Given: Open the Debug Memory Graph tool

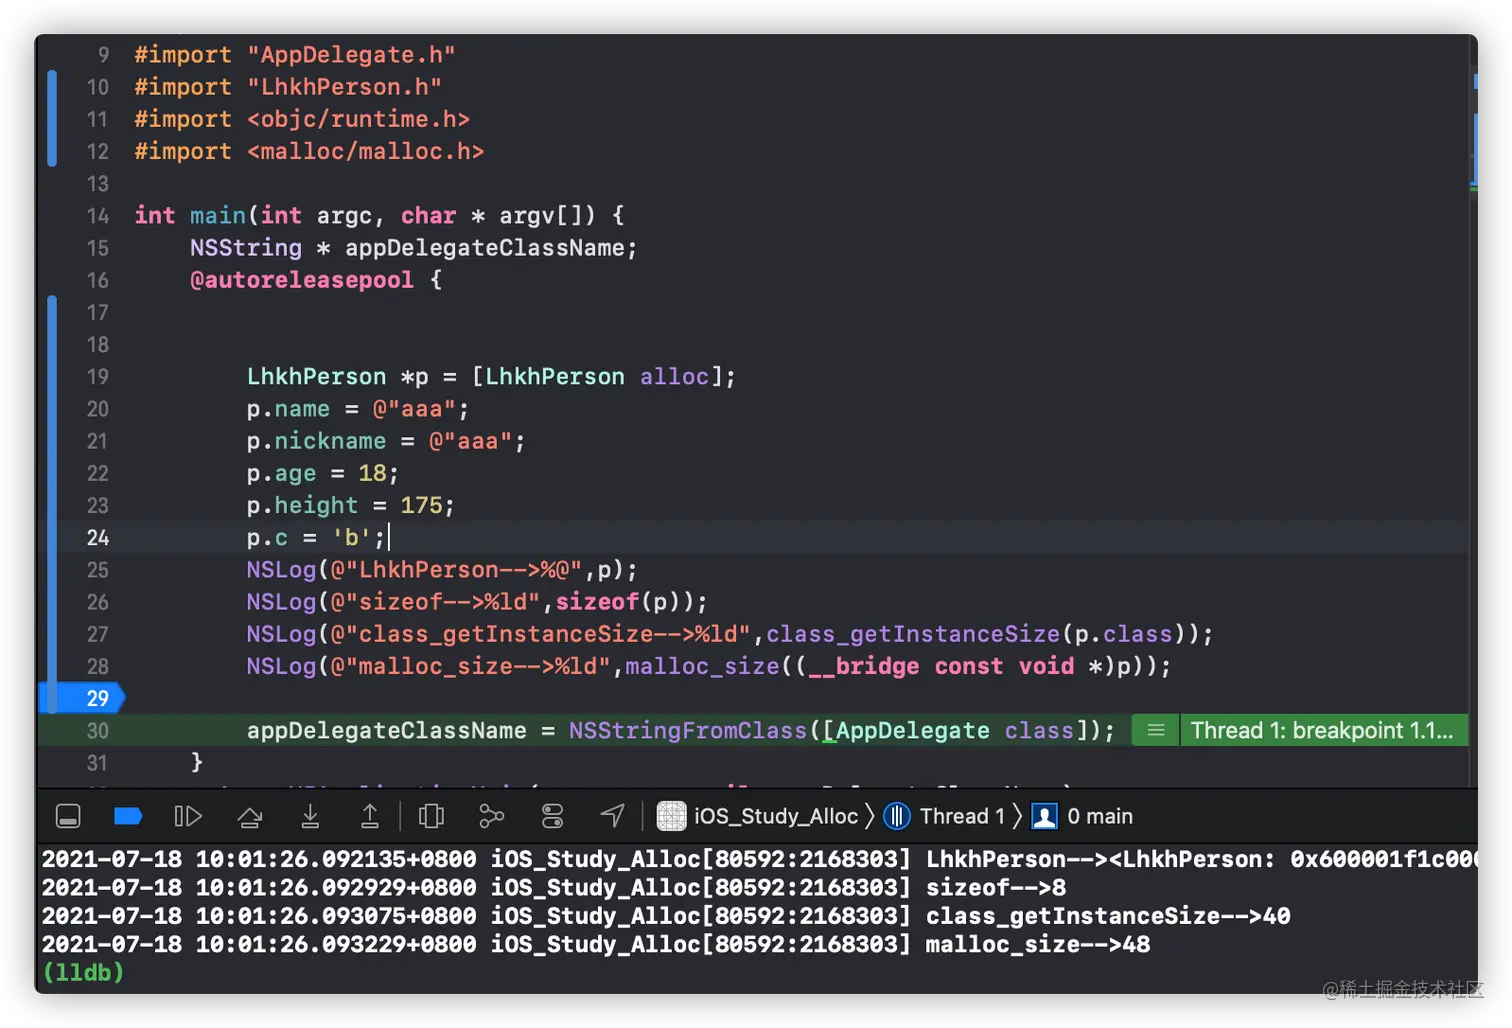Looking at the screenshot, I should 491,817.
